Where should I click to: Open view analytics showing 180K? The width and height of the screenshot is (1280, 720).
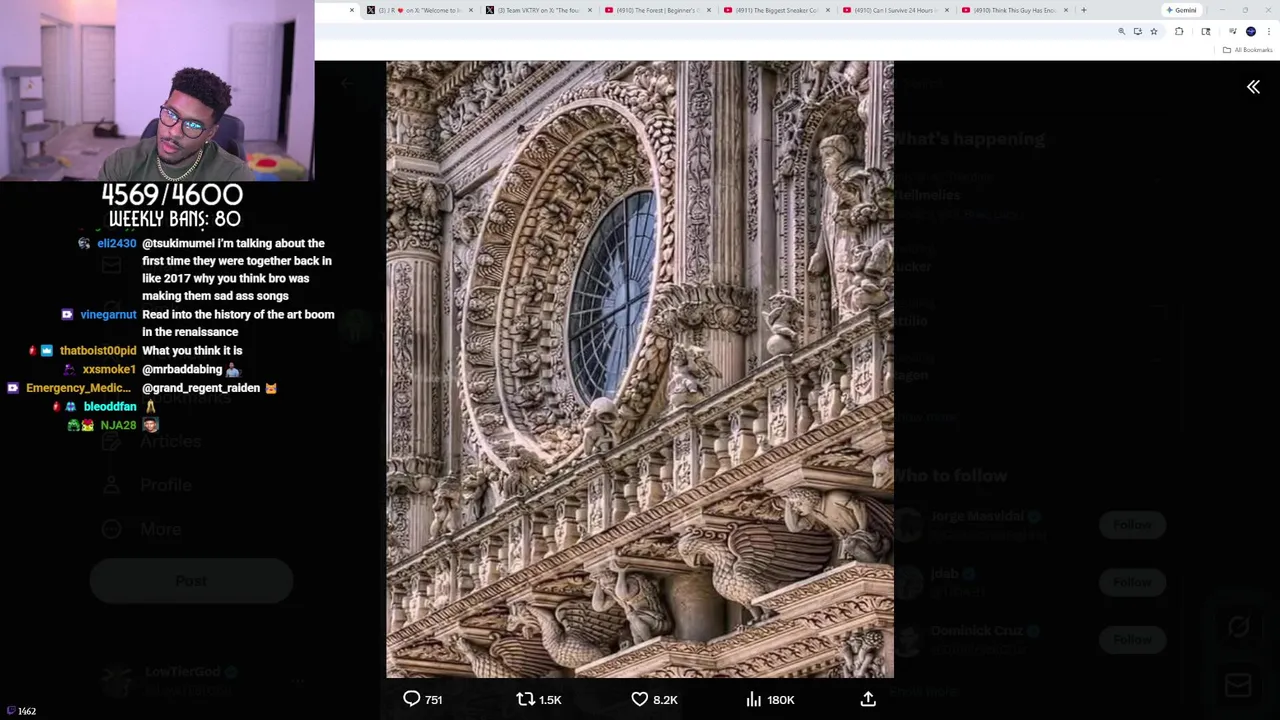pos(770,699)
